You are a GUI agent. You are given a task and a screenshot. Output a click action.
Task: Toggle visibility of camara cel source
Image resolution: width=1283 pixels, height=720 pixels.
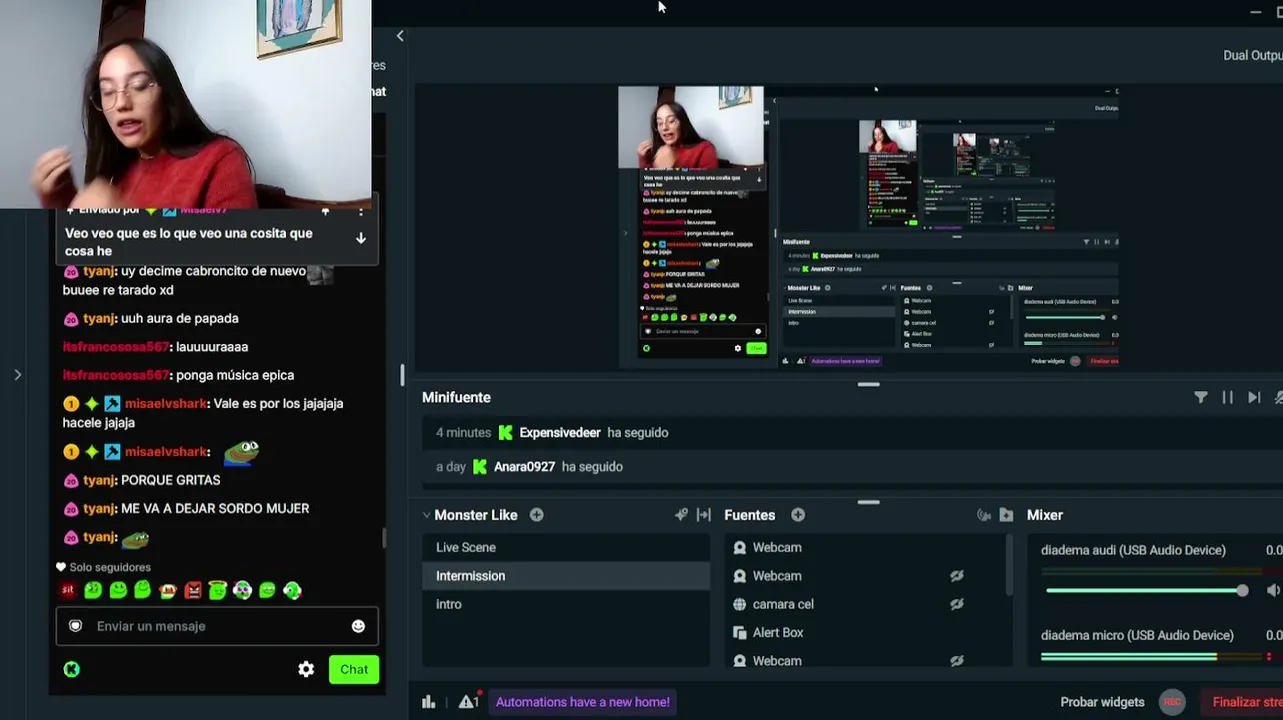pos(957,604)
